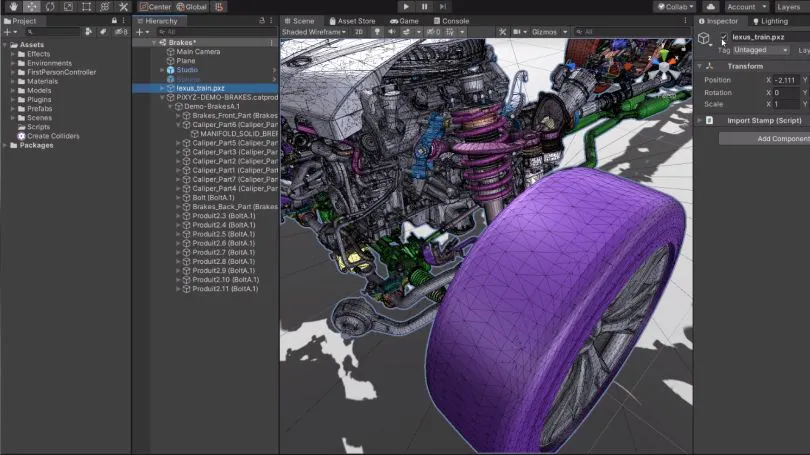The height and width of the screenshot is (455, 810).
Task: Open the Account dropdown
Action: pyautogui.click(x=746, y=7)
